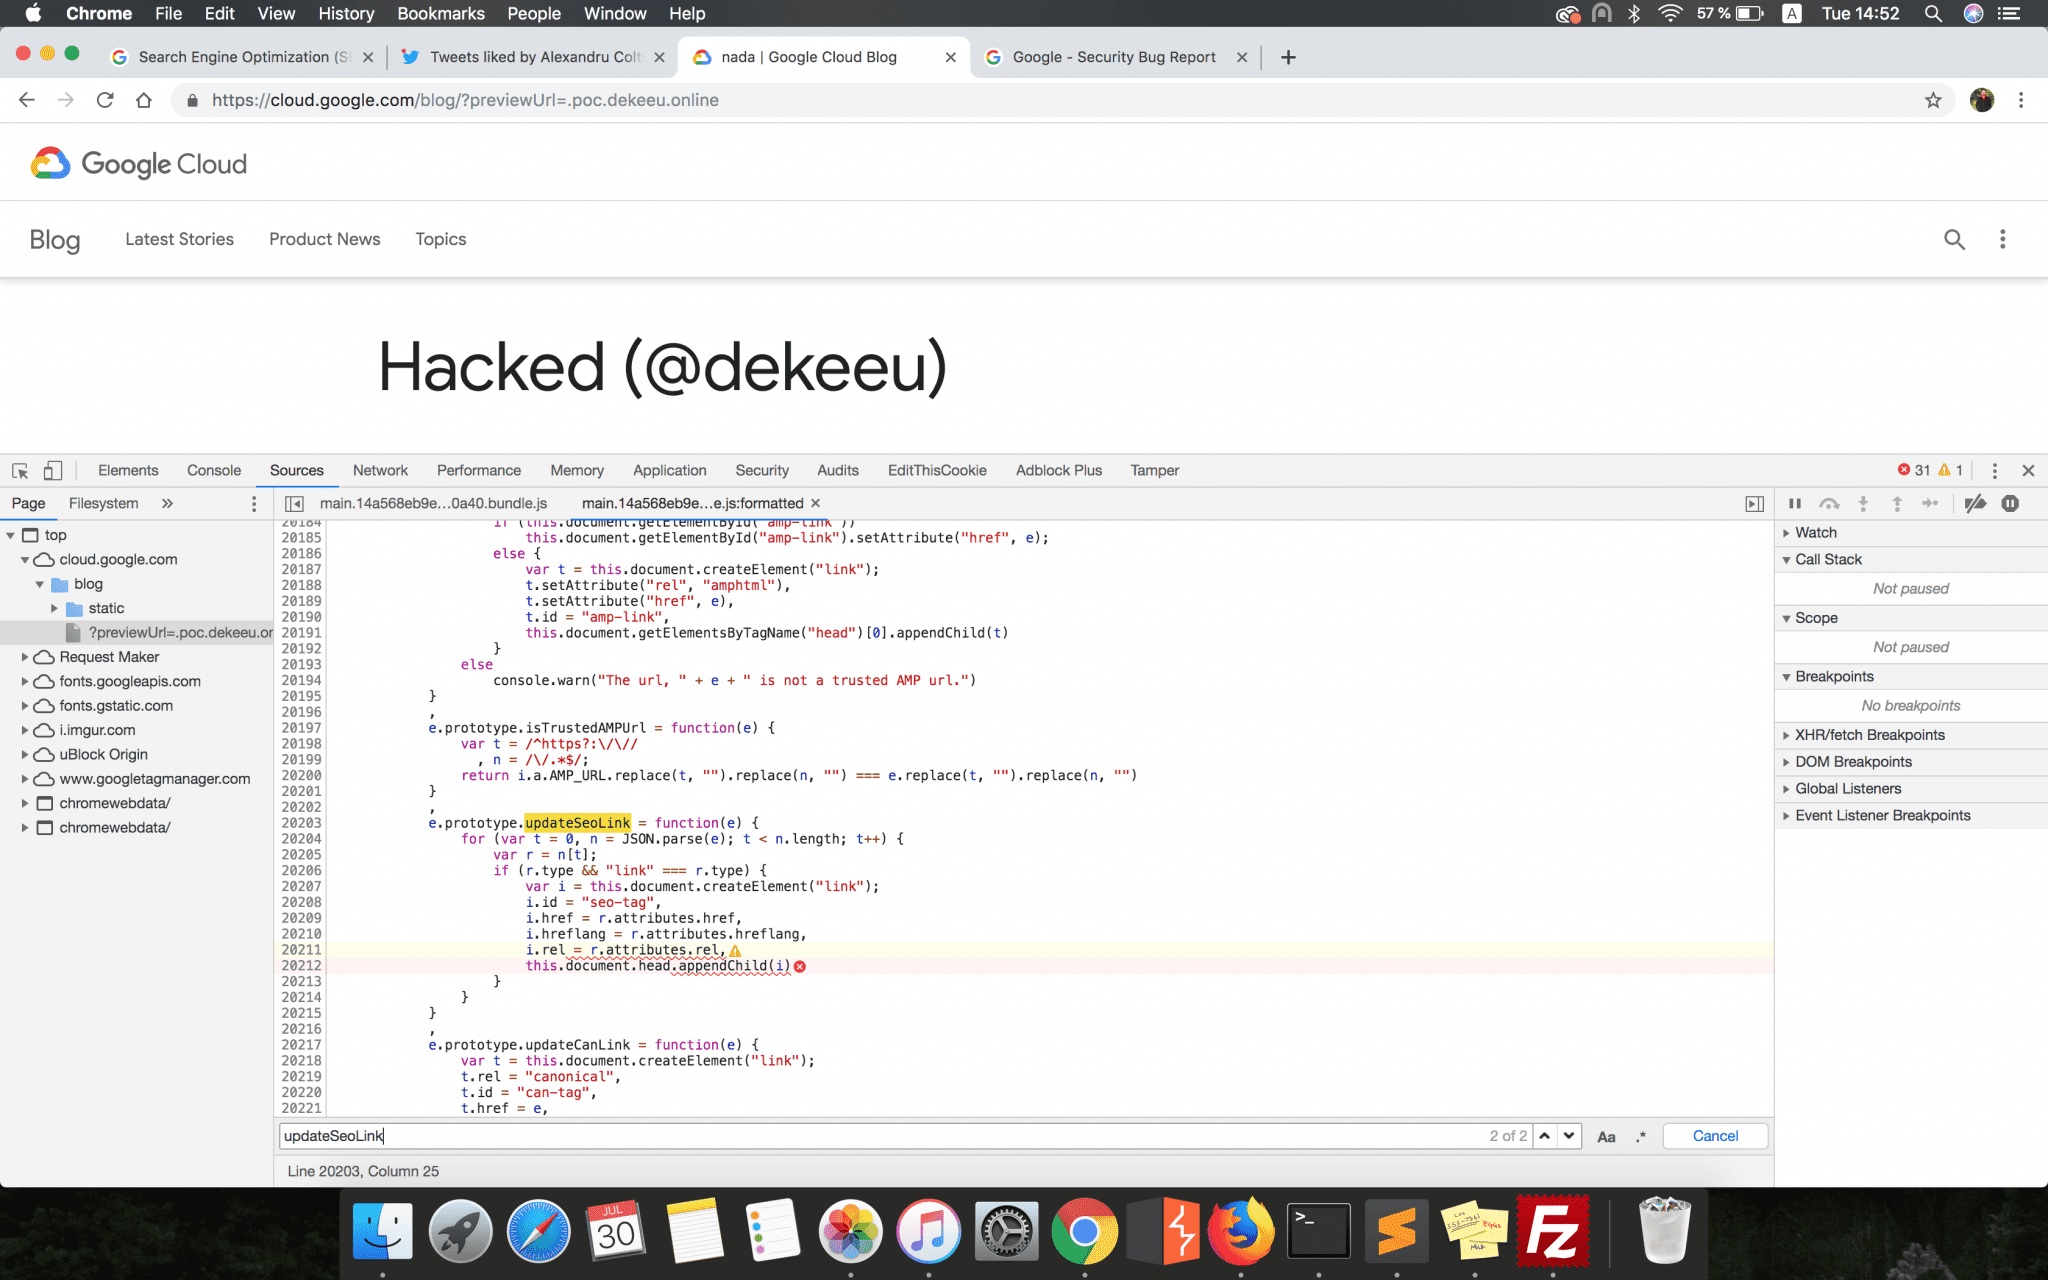The width and height of the screenshot is (2048, 1280).
Task: Open Latest Stories blog link
Action: click(x=179, y=239)
